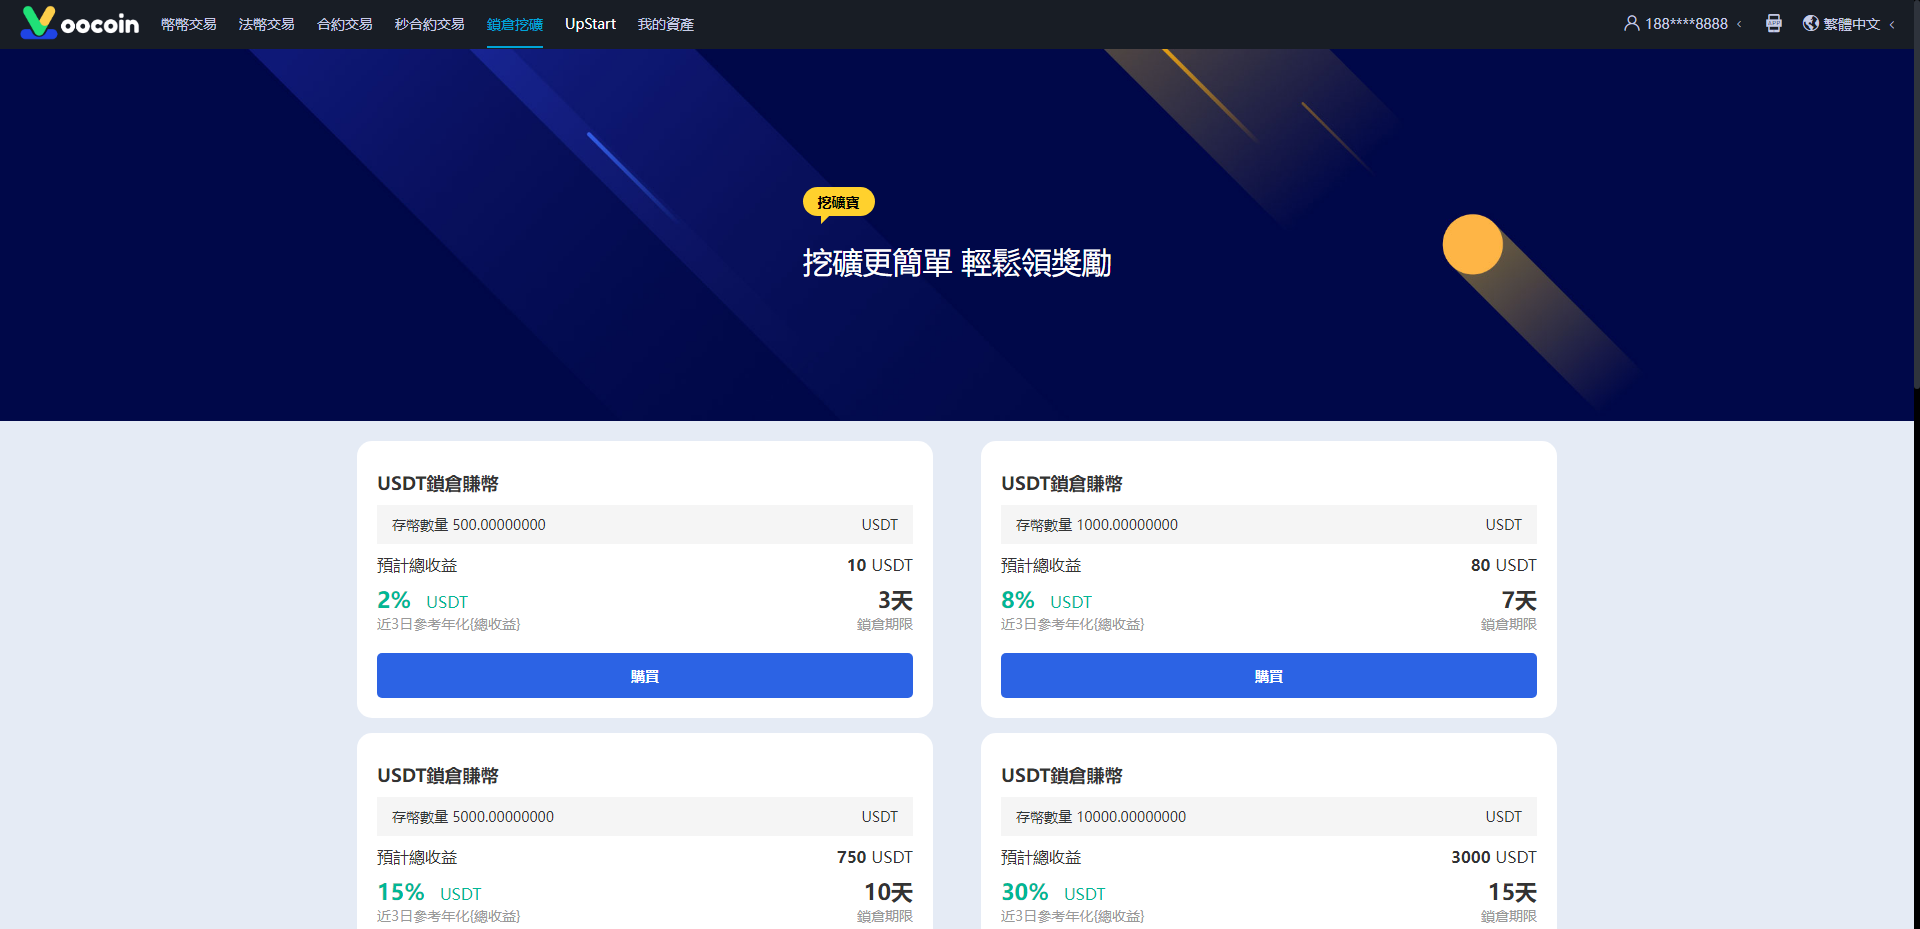Open the APP download phone icon
The image size is (1920, 929).
[x=1773, y=23]
